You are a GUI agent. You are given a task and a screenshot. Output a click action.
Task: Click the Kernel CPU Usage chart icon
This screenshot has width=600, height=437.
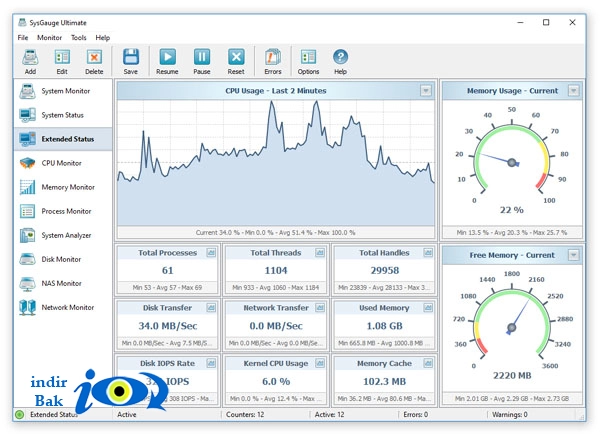(320, 363)
